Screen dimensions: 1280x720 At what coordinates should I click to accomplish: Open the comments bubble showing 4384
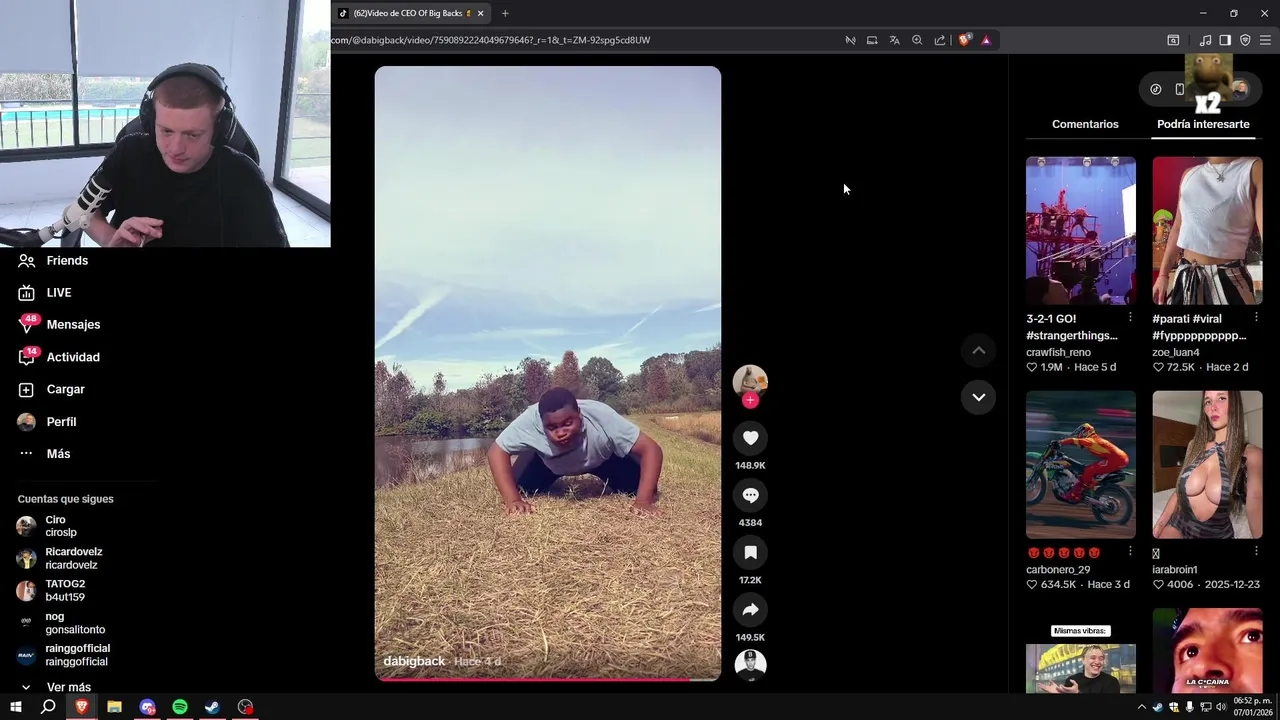click(x=750, y=495)
